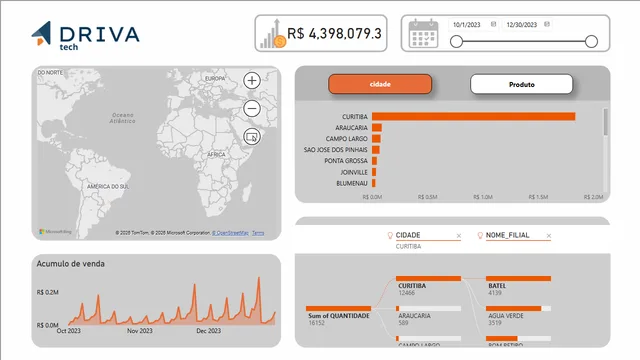The height and width of the screenshot is (360, 640).
Task: Click Dec 2023 label on sales chart
Action: click(x=209, y=331)
